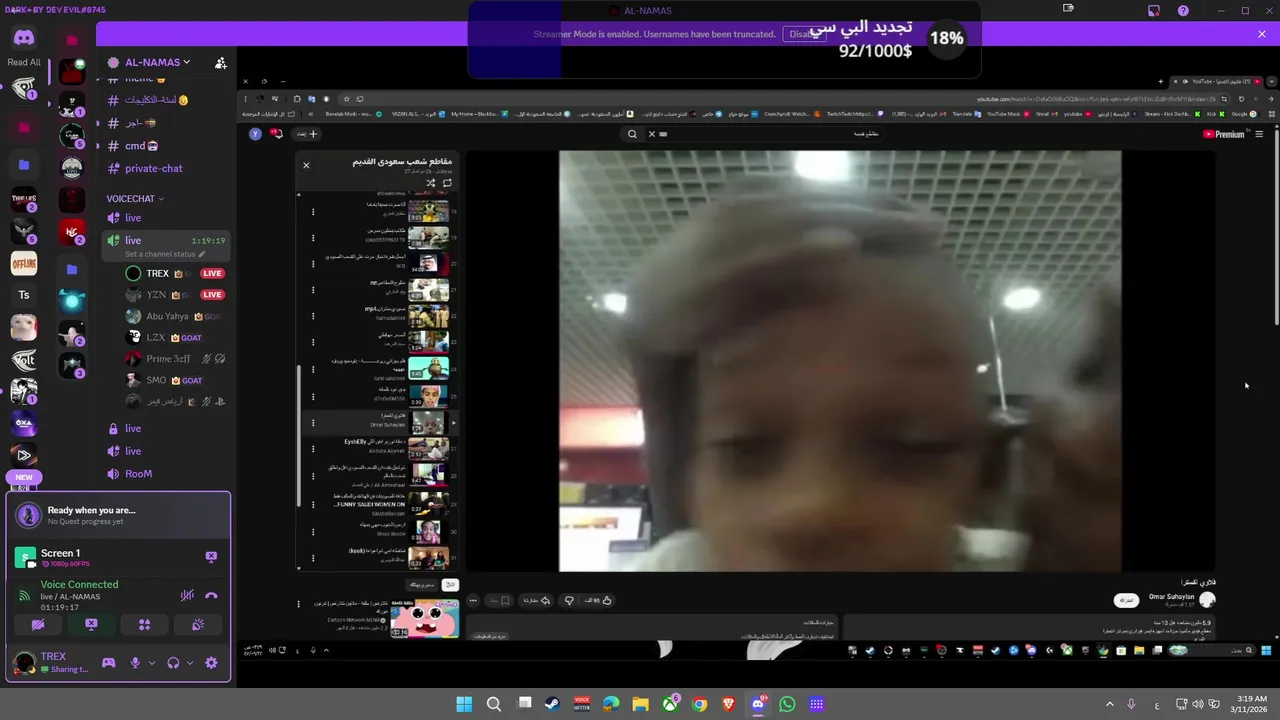The height and width of the screenshot is (720, 1280).
Task: Toggle screen share button in voice panel
Action: (x=91, y=624)
